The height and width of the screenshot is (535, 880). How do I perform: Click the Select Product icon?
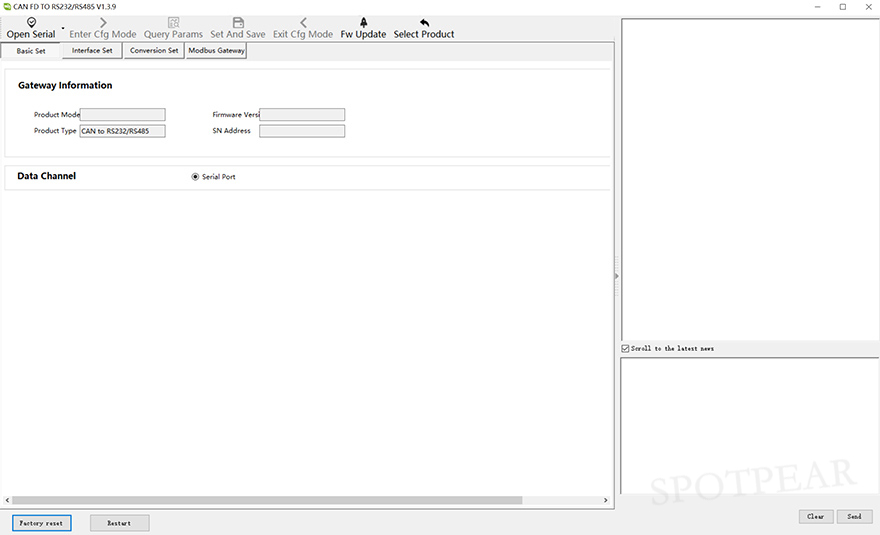coord(424,23)
